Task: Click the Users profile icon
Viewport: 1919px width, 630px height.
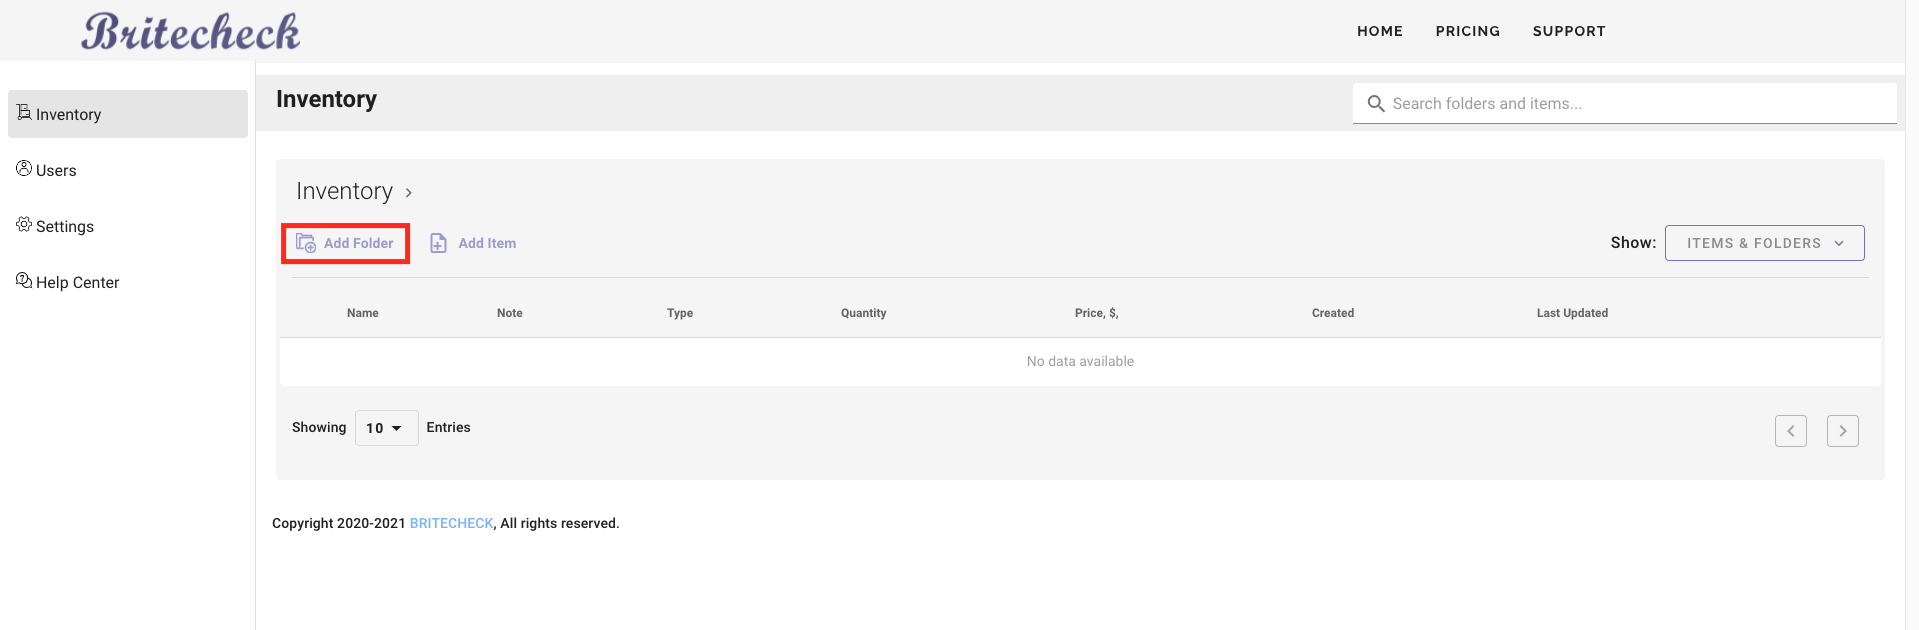Action: 24,168
